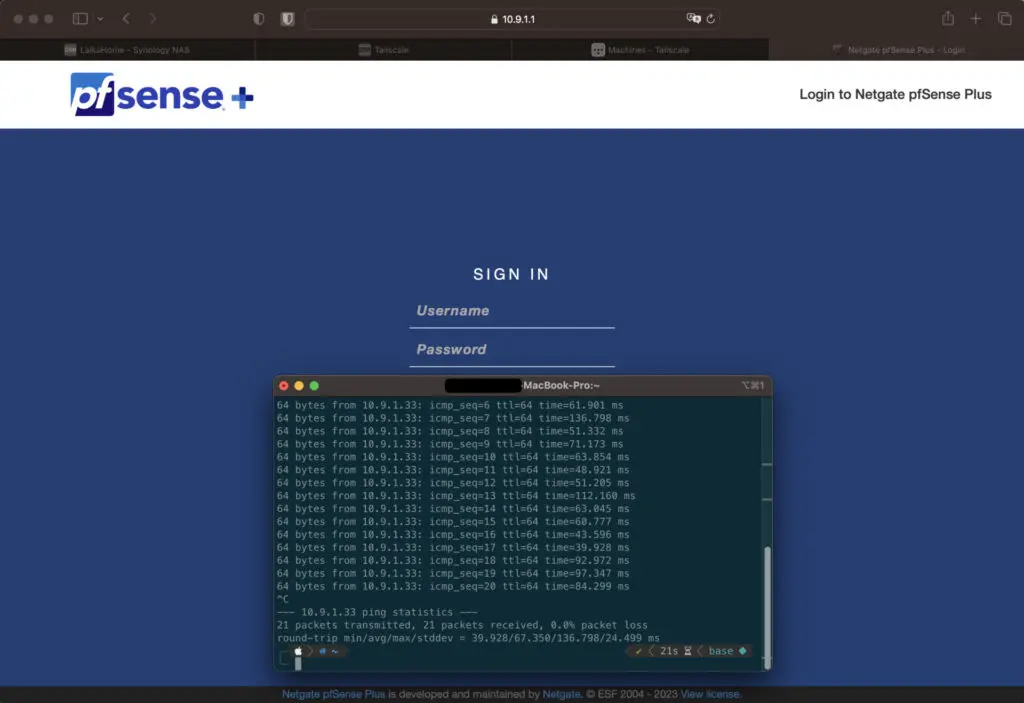Open the View license footer link
Image resolution: width=1024 pixels, height=703 pixels.
711,694
